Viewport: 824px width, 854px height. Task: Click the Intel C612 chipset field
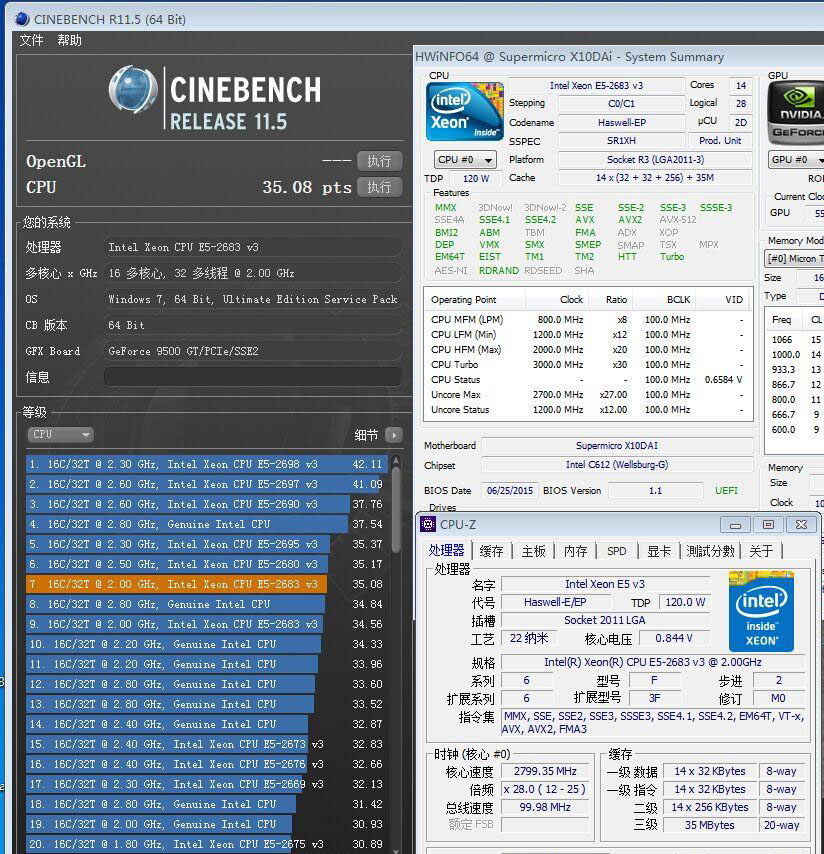pos(617,465)
